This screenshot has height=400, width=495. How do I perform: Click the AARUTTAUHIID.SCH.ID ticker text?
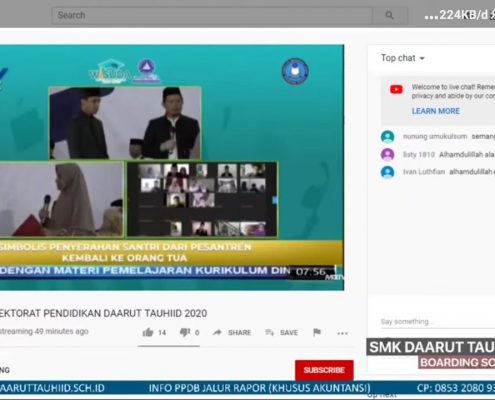52,388
